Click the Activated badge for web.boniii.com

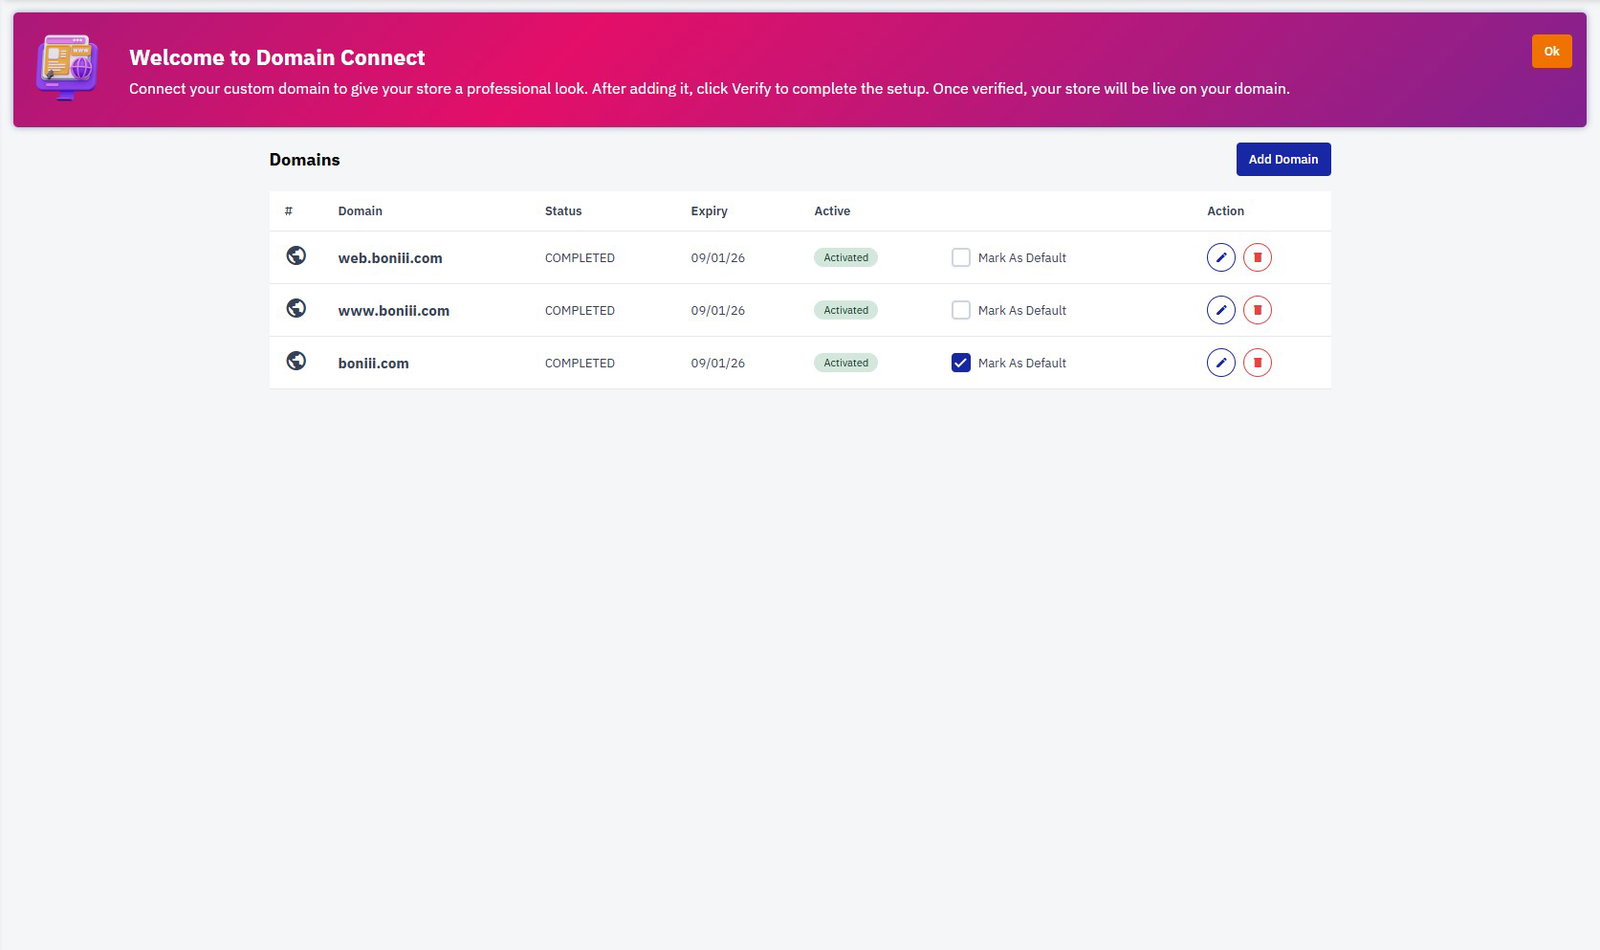(846, 257)
